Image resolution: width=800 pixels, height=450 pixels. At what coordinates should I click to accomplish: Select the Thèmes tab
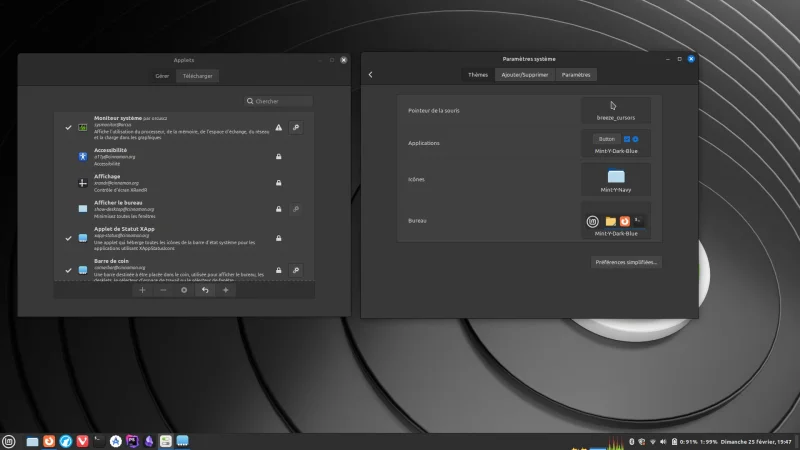click(478, 74)
